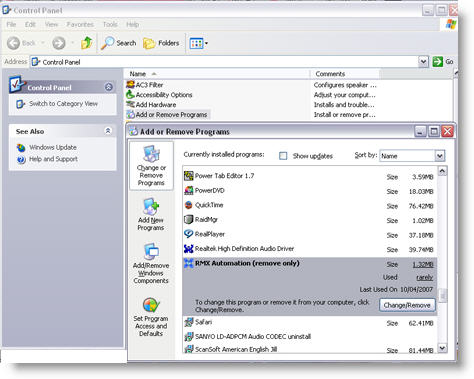The image size is (474, 379).
Task: Toggle the Folders pane button
Action: (x=161, y=43)
